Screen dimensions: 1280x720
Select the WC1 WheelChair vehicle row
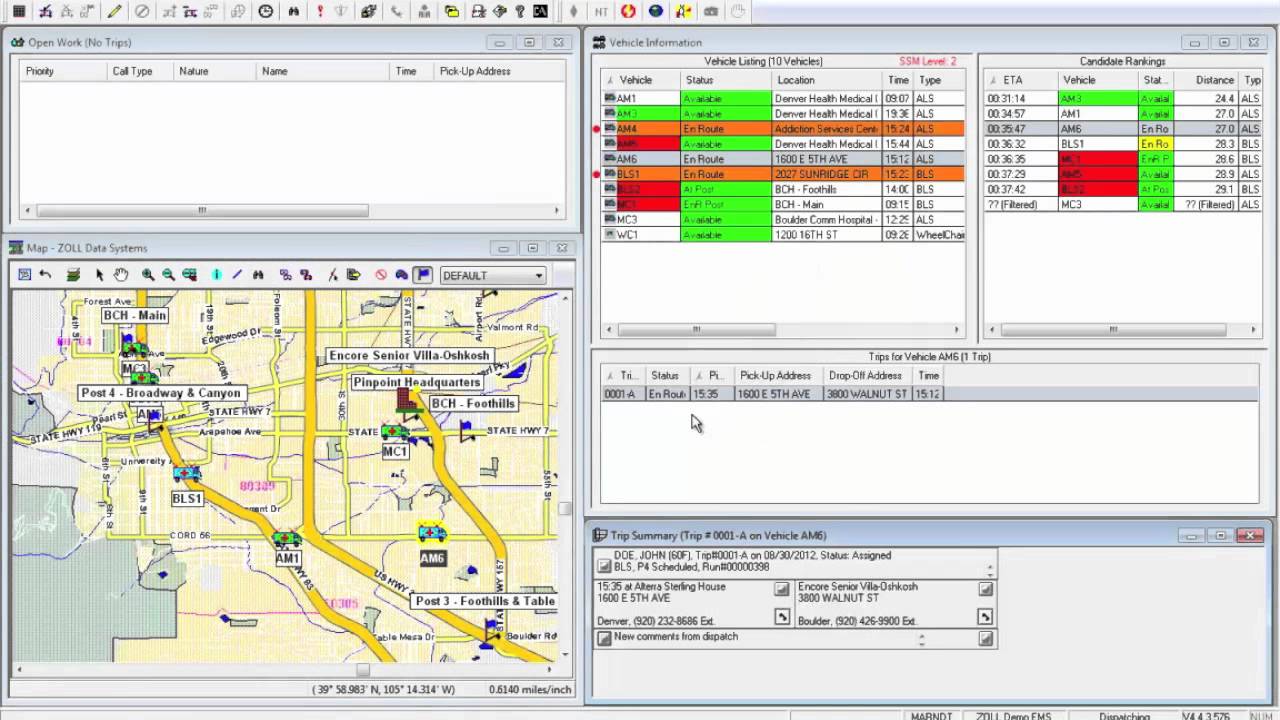(x=783, y=234)
